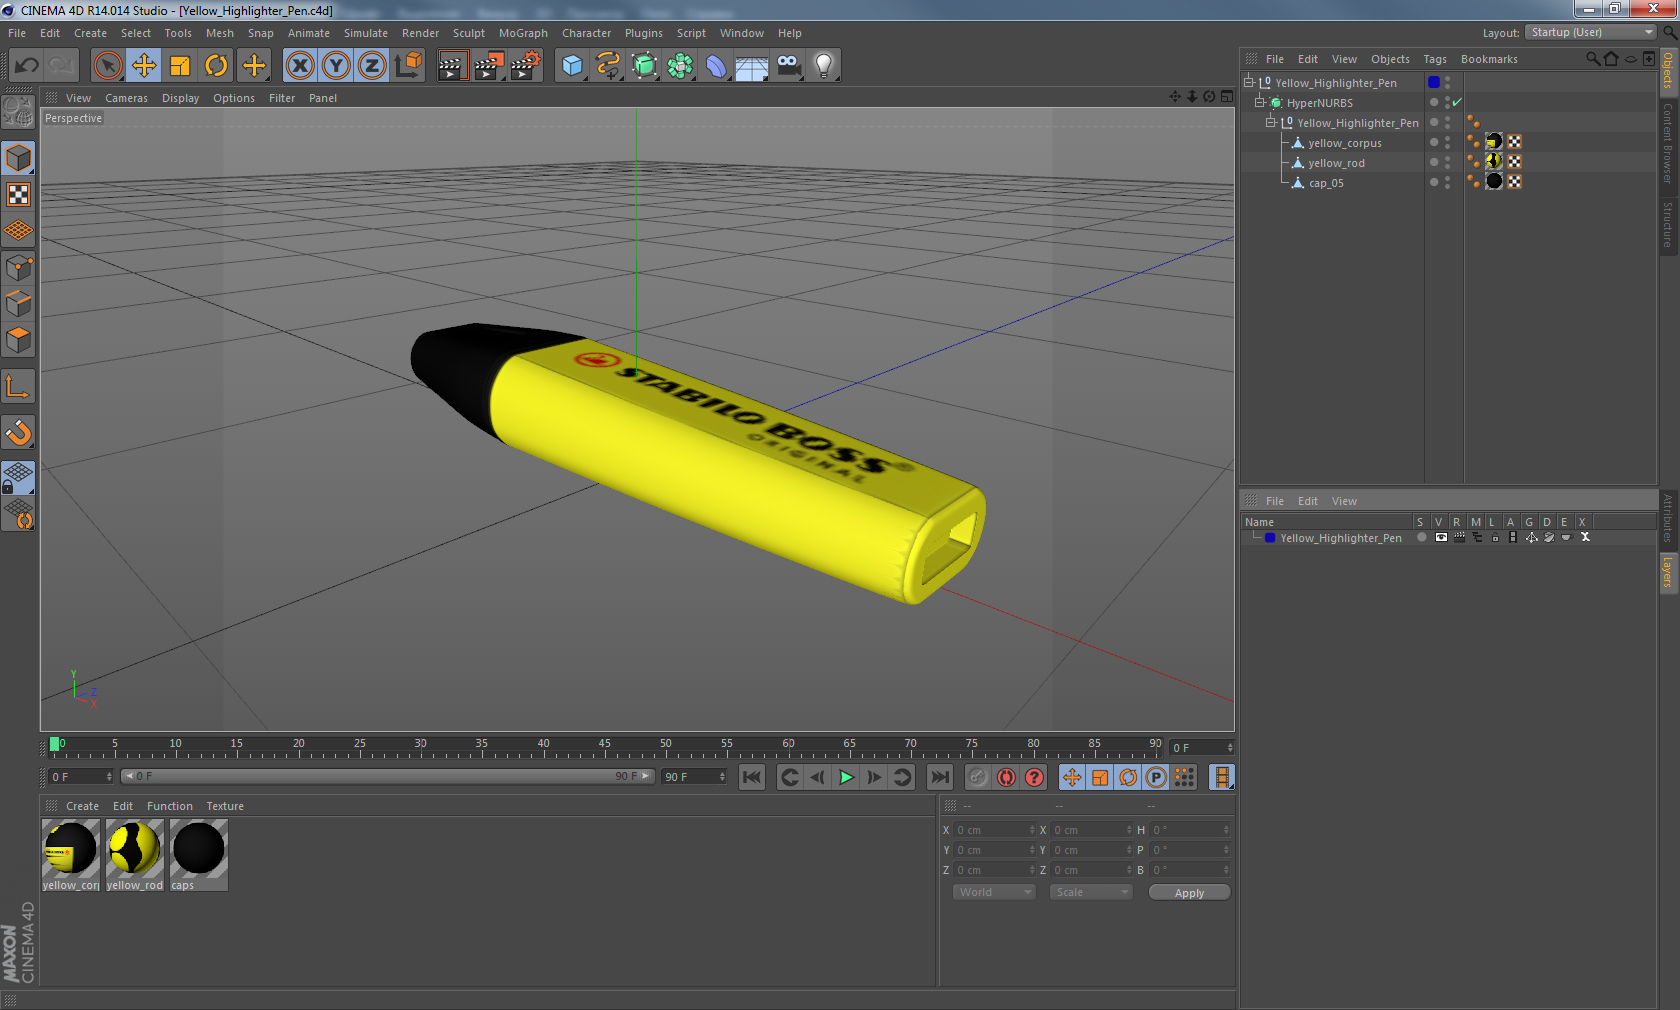Open Material Manager Function menu
The height and width of the screenshot is (1010, 1680).
coord(170,806)
